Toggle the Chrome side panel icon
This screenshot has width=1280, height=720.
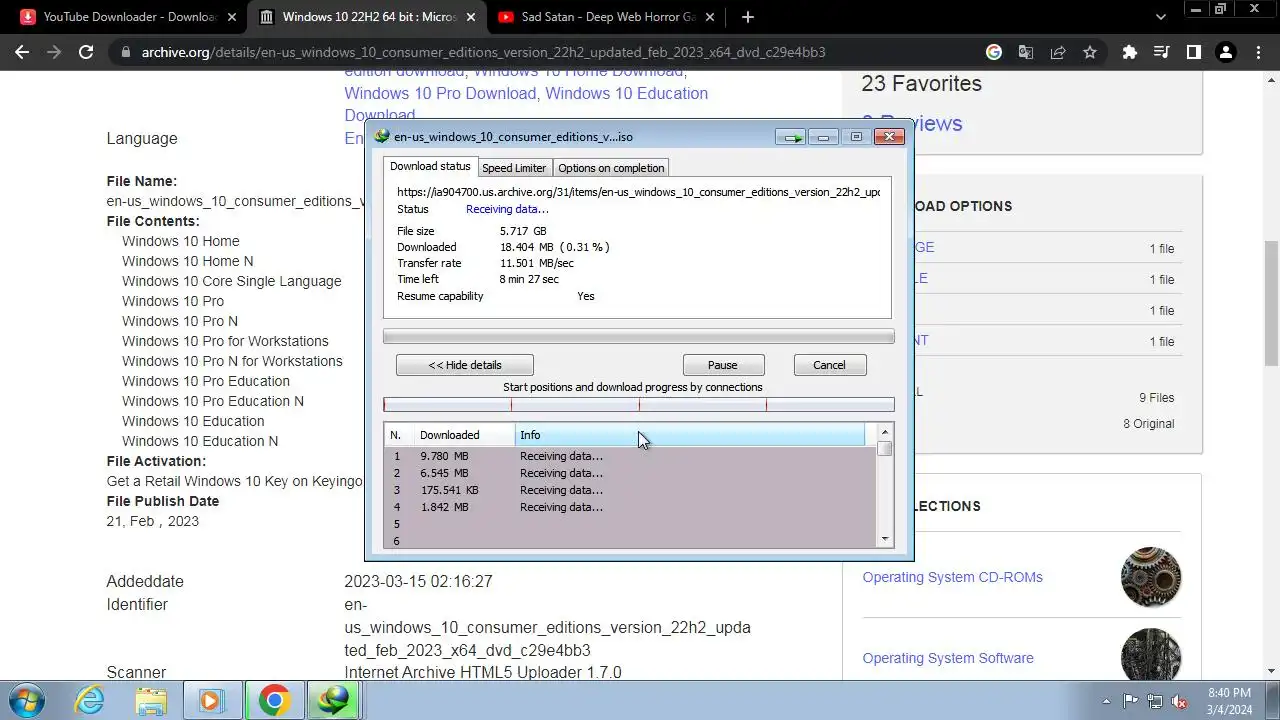[x=1193, y=52]
